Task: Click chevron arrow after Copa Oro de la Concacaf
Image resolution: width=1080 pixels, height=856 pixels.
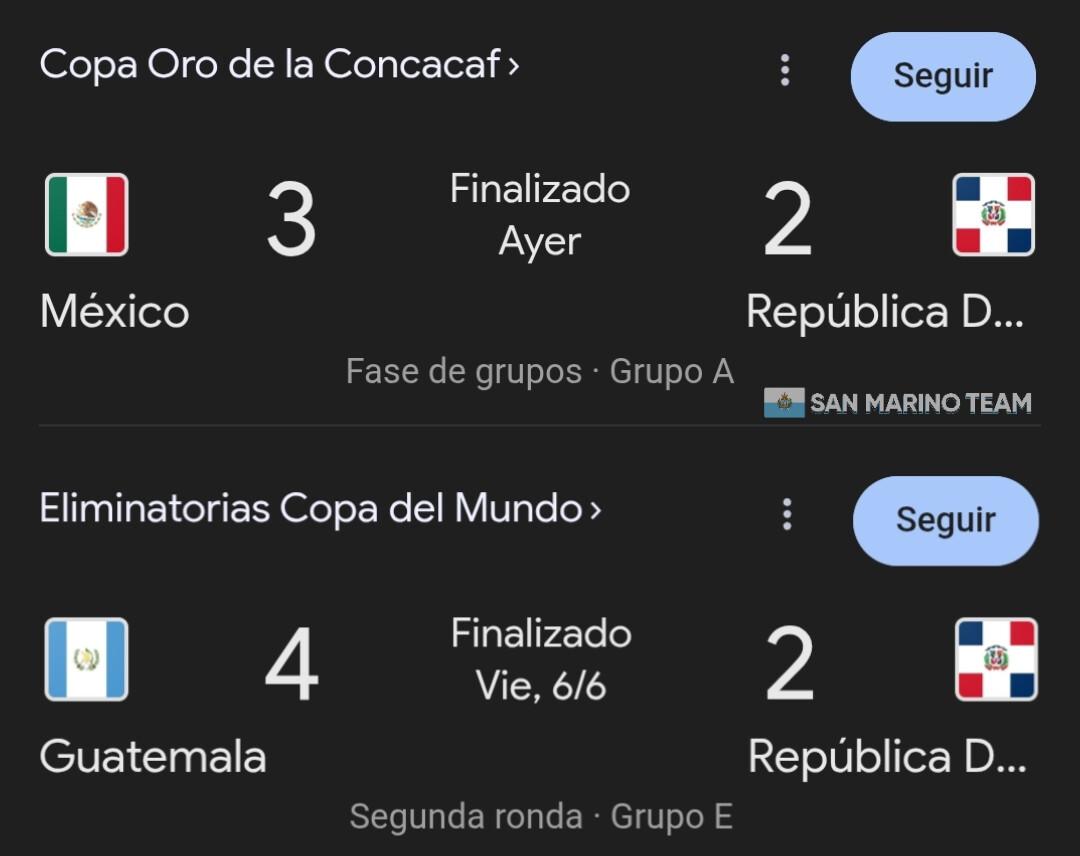Action: tap(514, 66)
